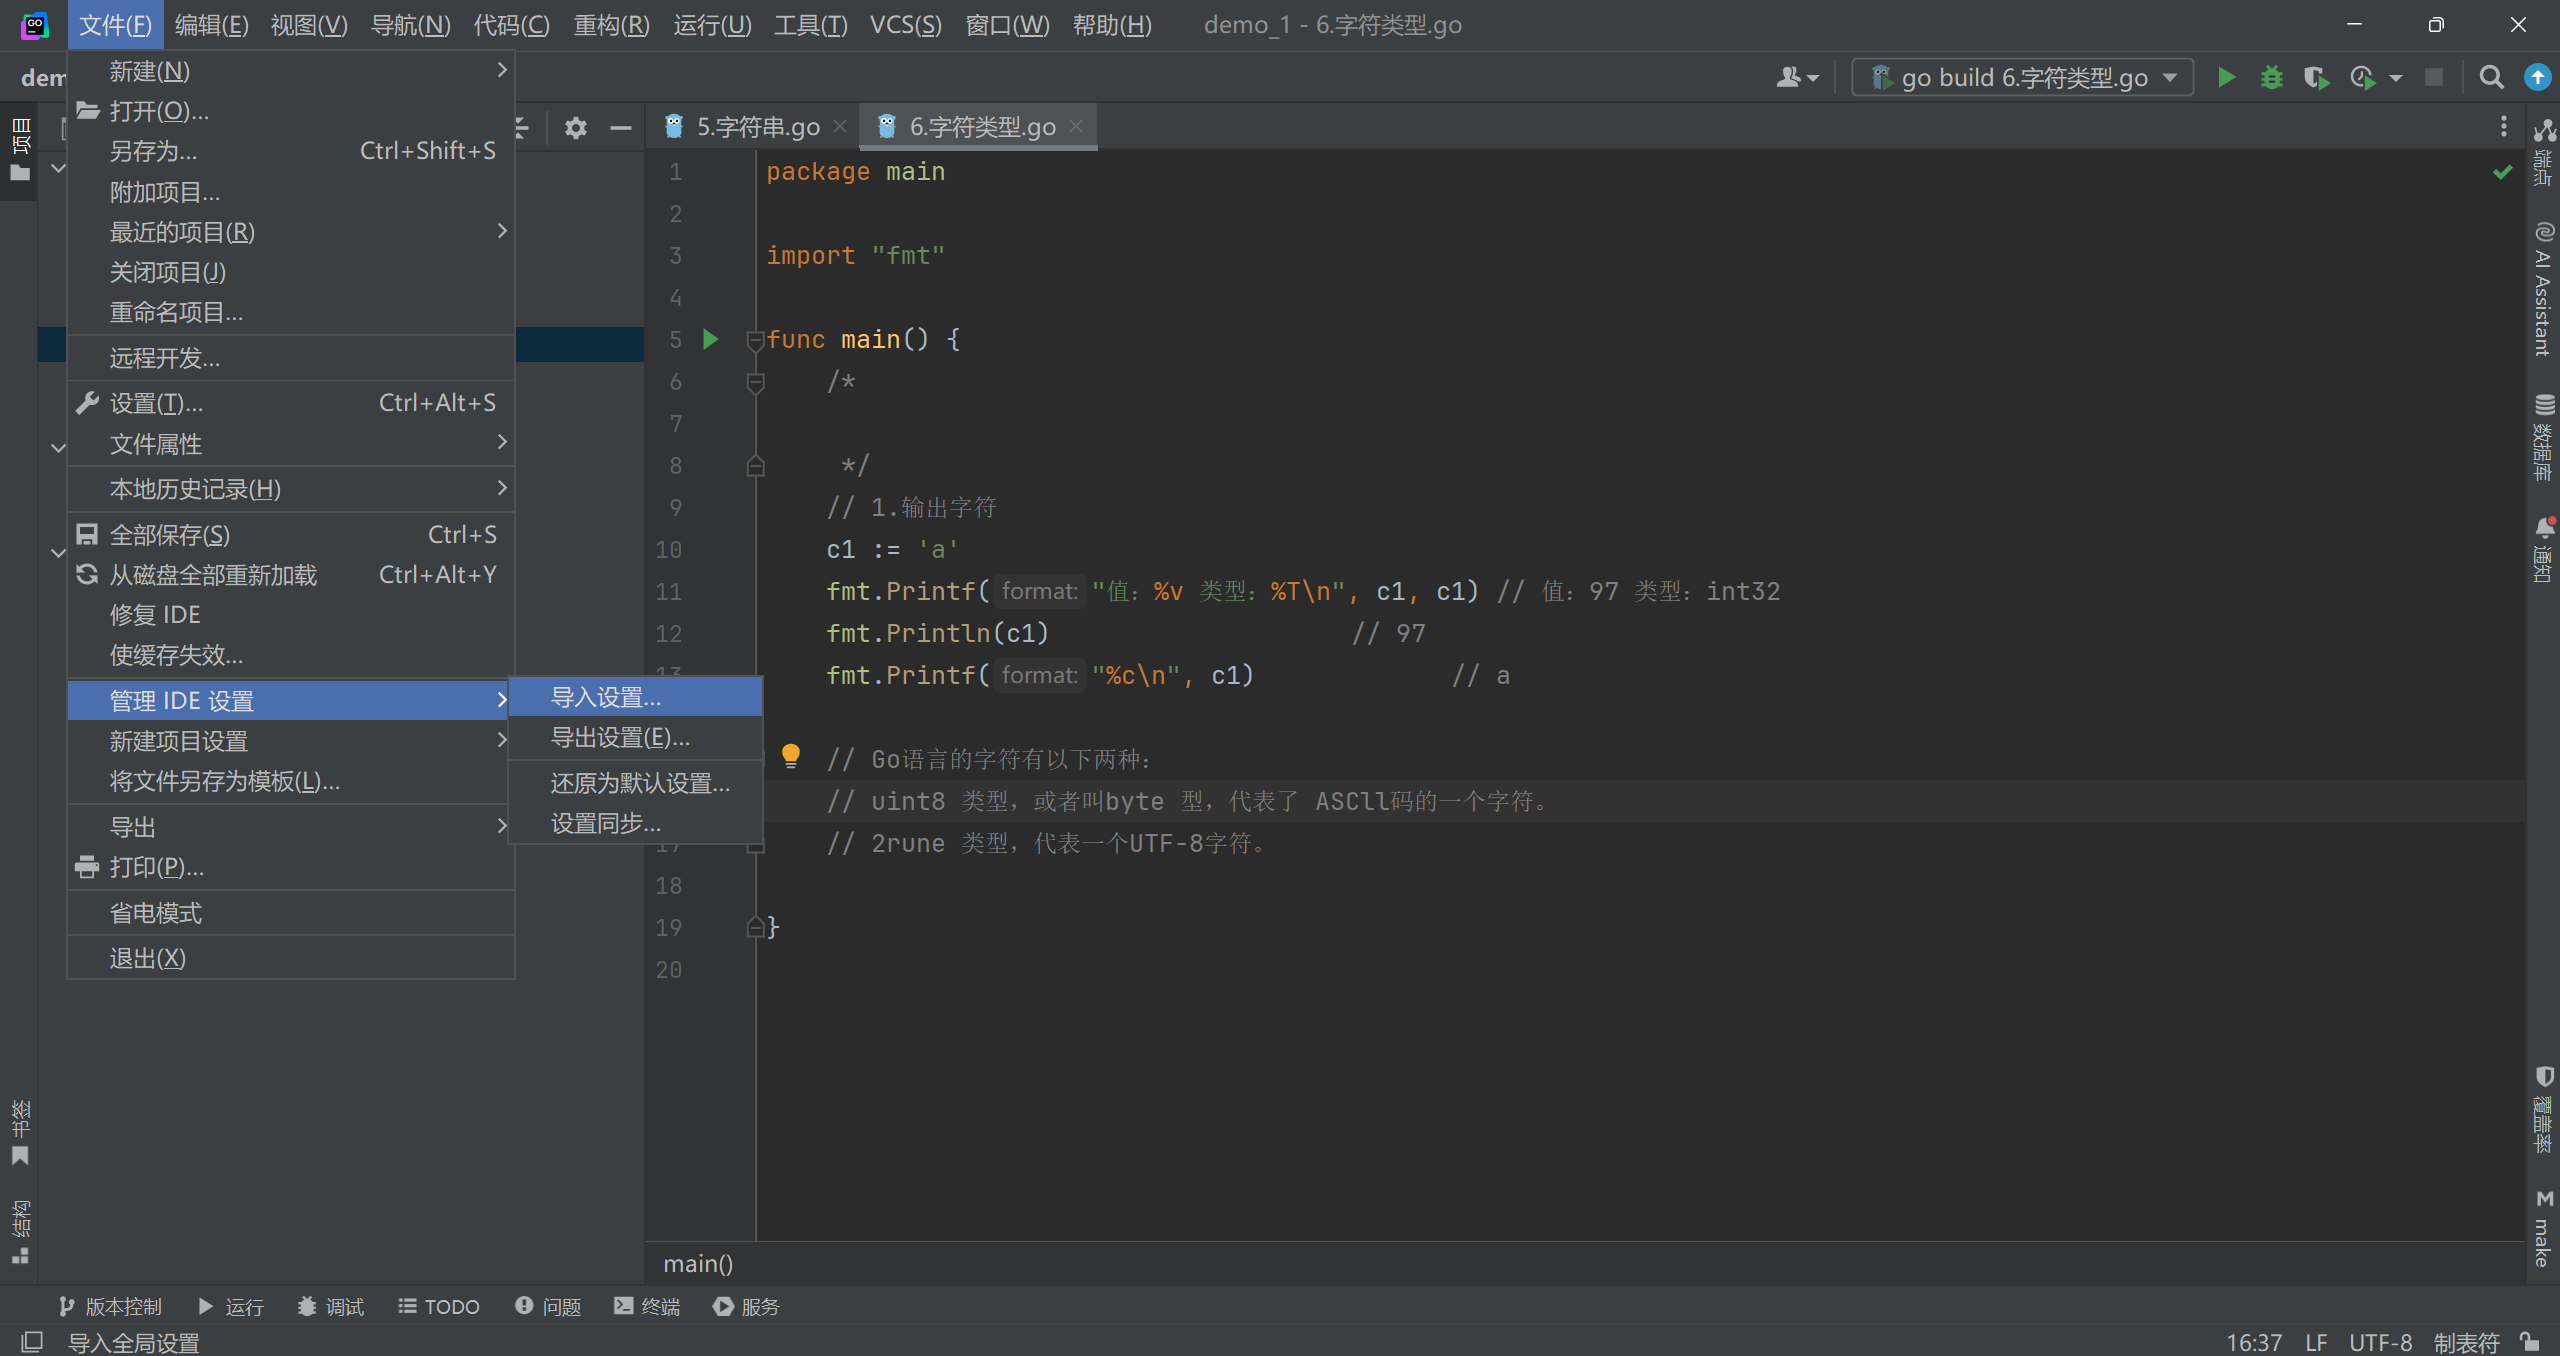
Task: Close the 6.字符类型.go tab
Action: [x=1076, y=127]
